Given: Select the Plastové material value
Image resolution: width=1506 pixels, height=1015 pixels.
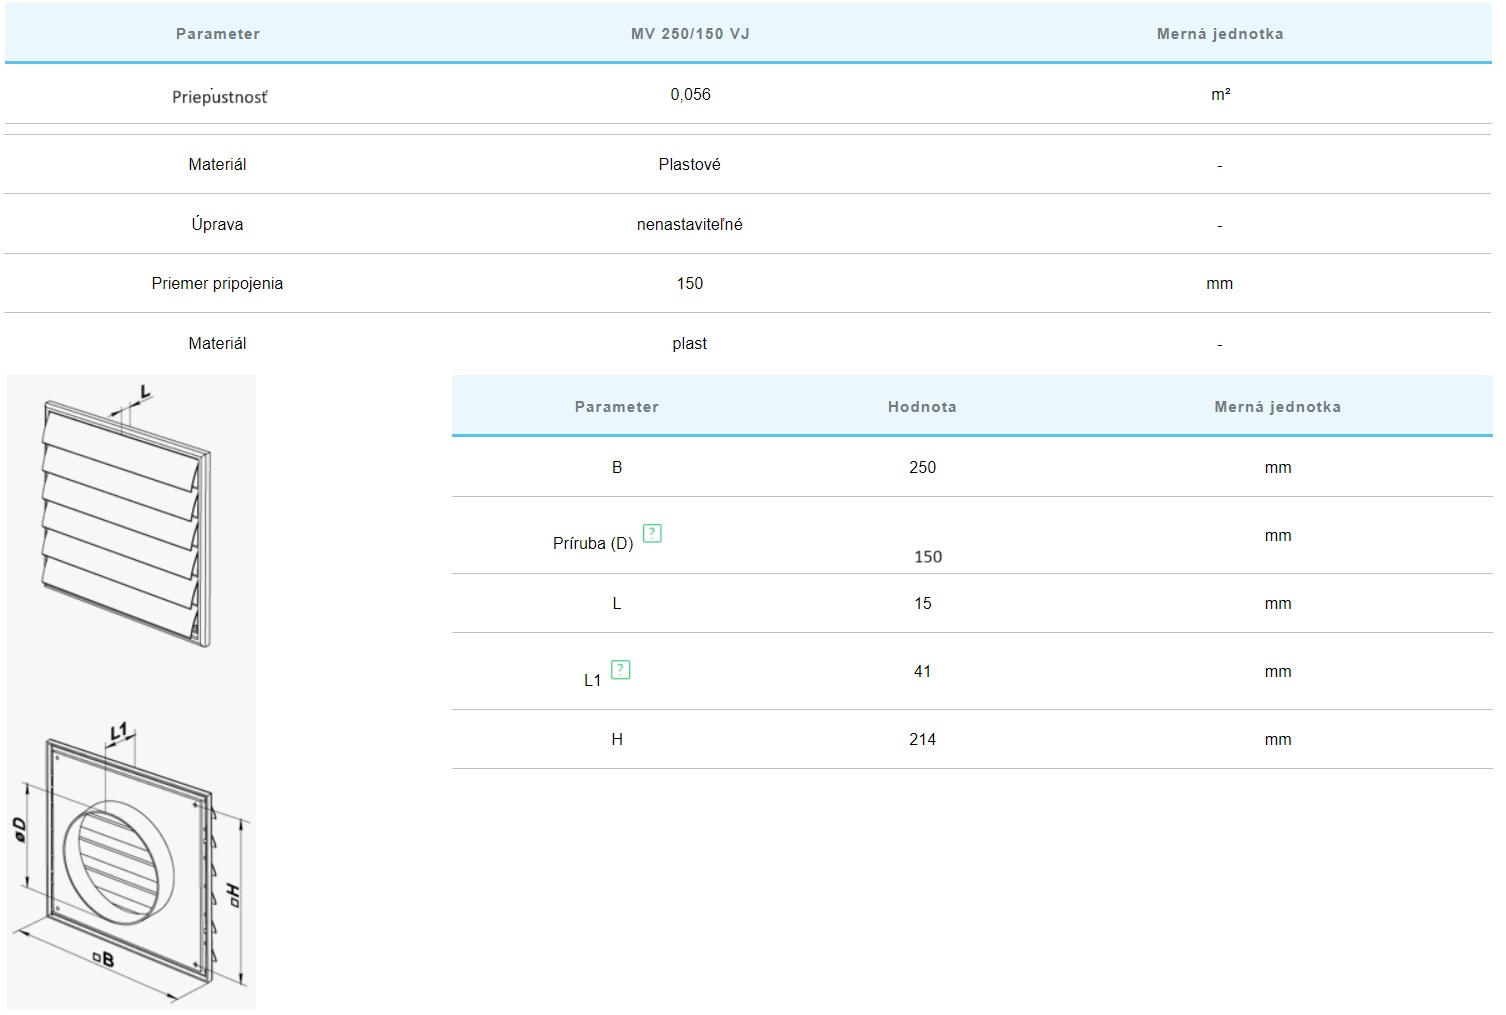Looking at the screenshot, I should tap(689, 165).
